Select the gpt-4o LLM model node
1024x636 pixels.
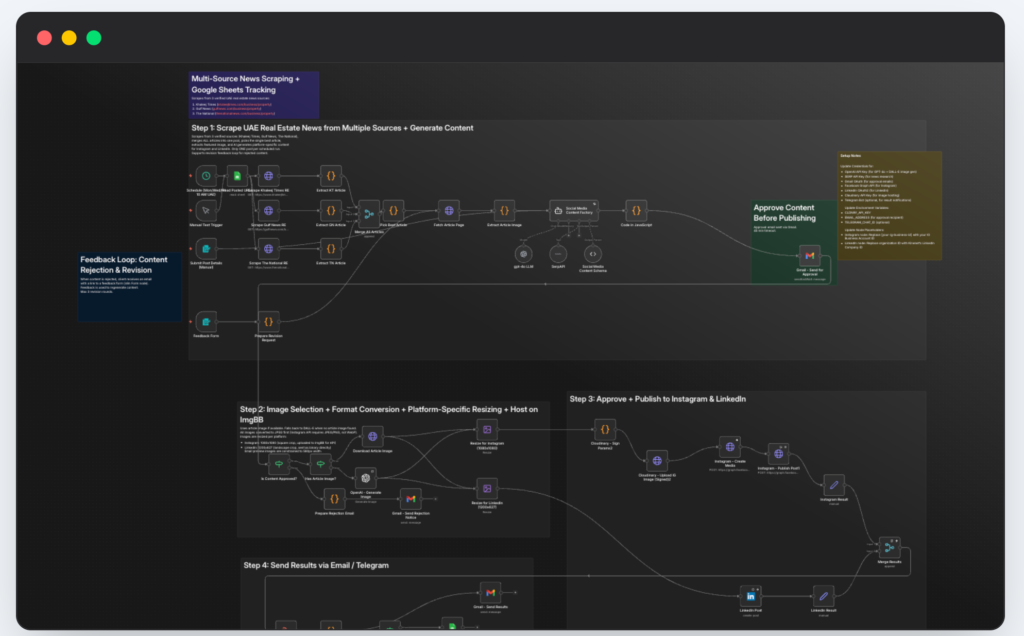[x=522, y=254]
